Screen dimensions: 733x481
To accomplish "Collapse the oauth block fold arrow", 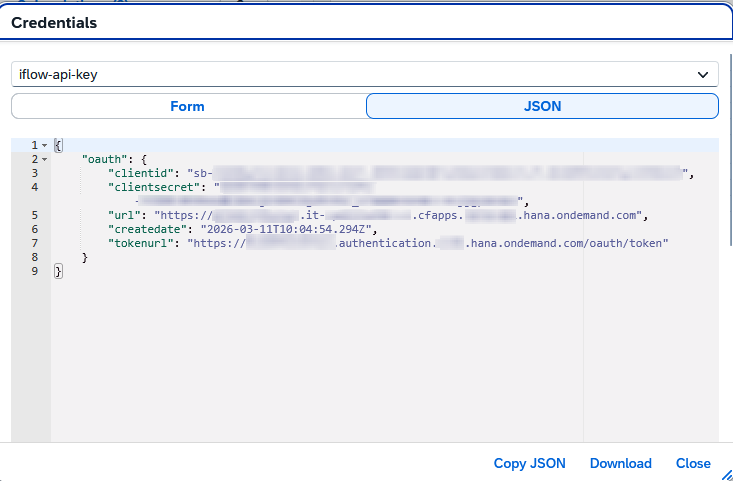I will [x=44, y=160].
